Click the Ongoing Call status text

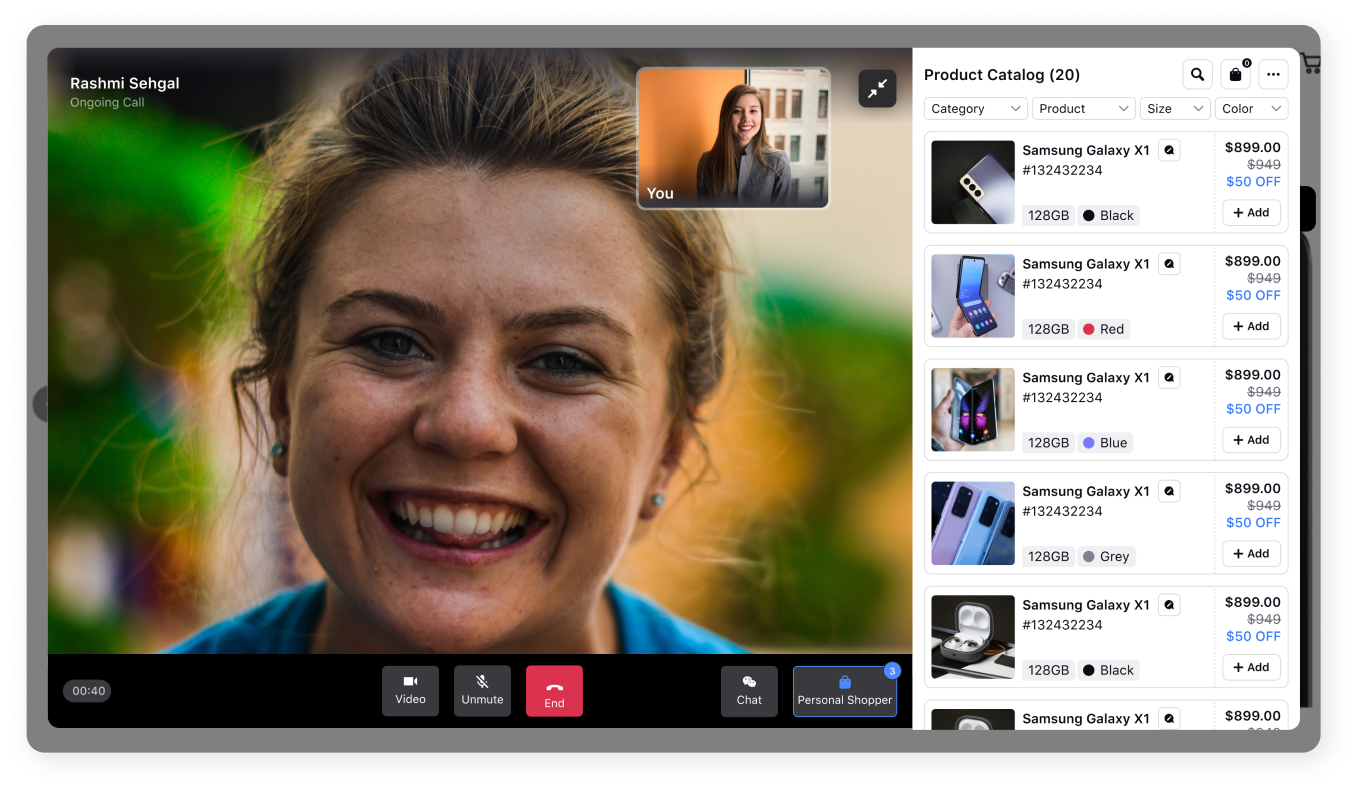point(107,103)
